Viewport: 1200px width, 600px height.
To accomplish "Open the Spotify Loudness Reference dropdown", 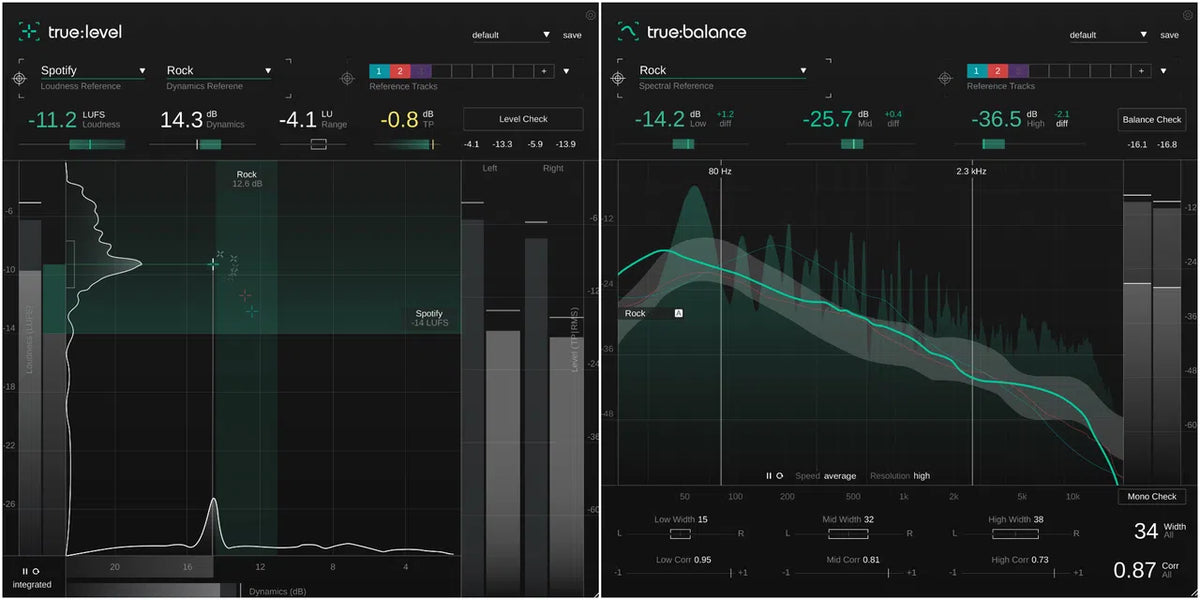I will tap(90, 70).
